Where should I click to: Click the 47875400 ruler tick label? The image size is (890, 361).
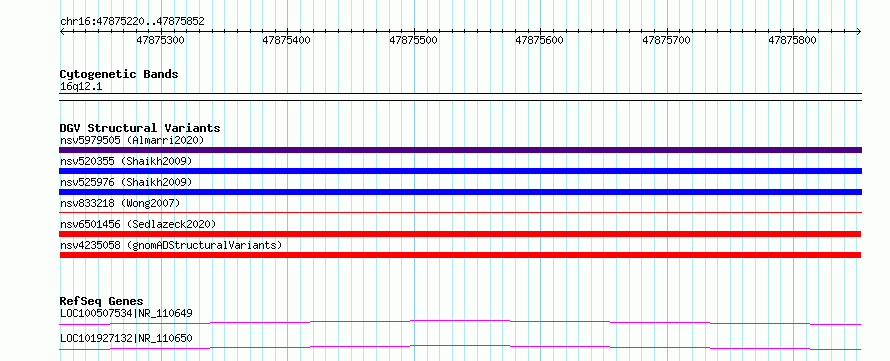[287, 40]
